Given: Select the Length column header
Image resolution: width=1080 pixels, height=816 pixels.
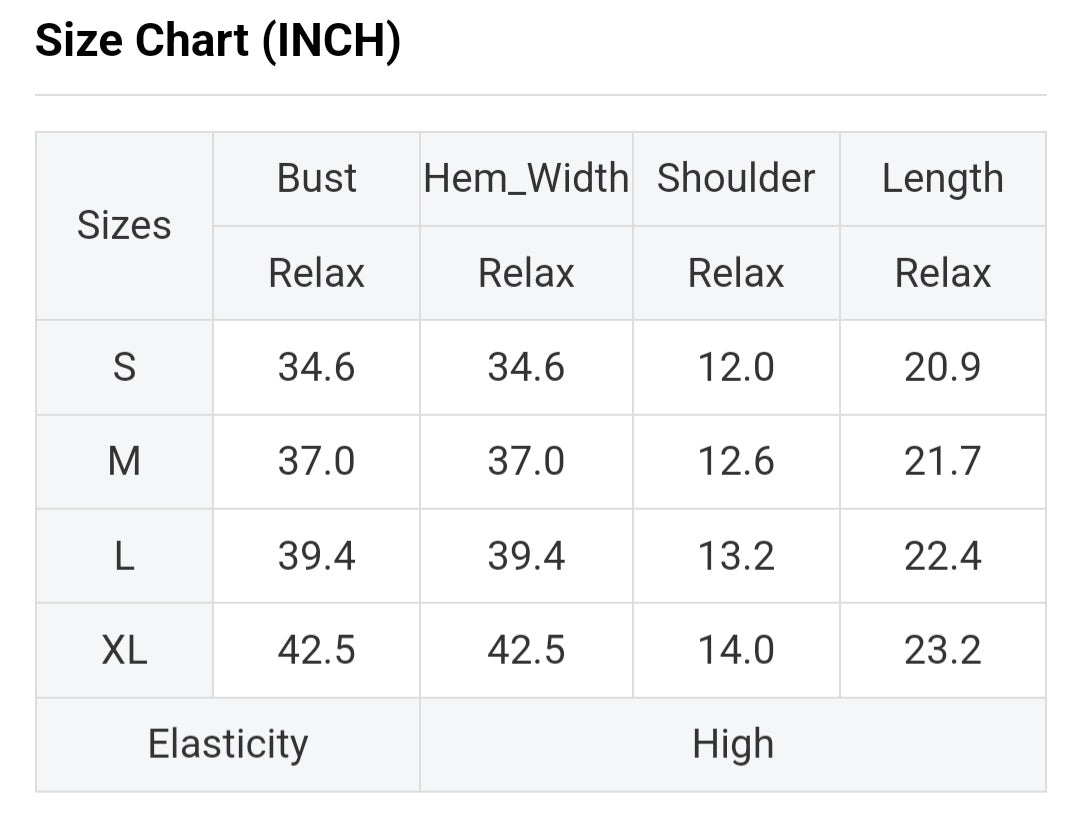Looking at the screenshot, I should click(942, 179).
